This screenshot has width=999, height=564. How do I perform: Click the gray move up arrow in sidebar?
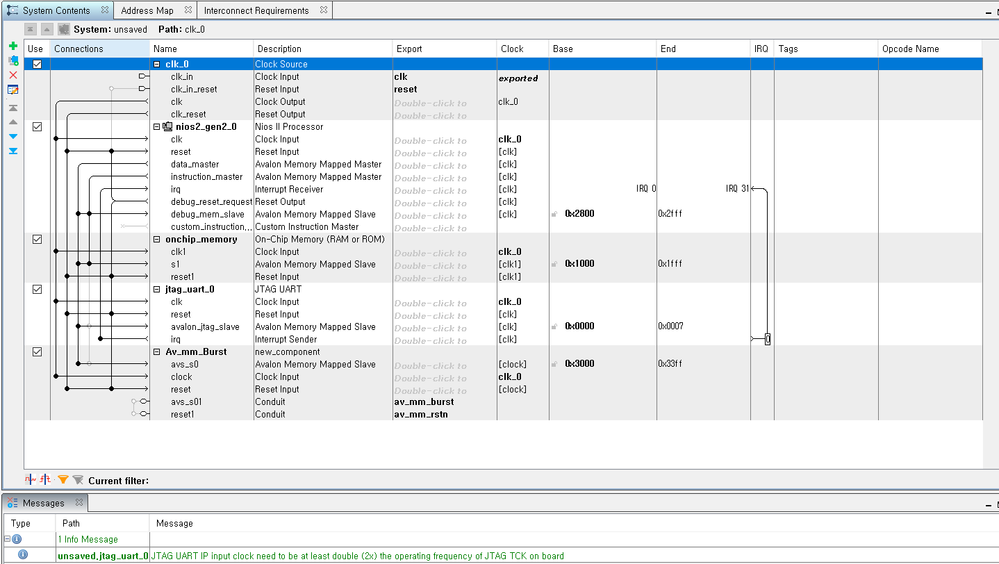13,122
